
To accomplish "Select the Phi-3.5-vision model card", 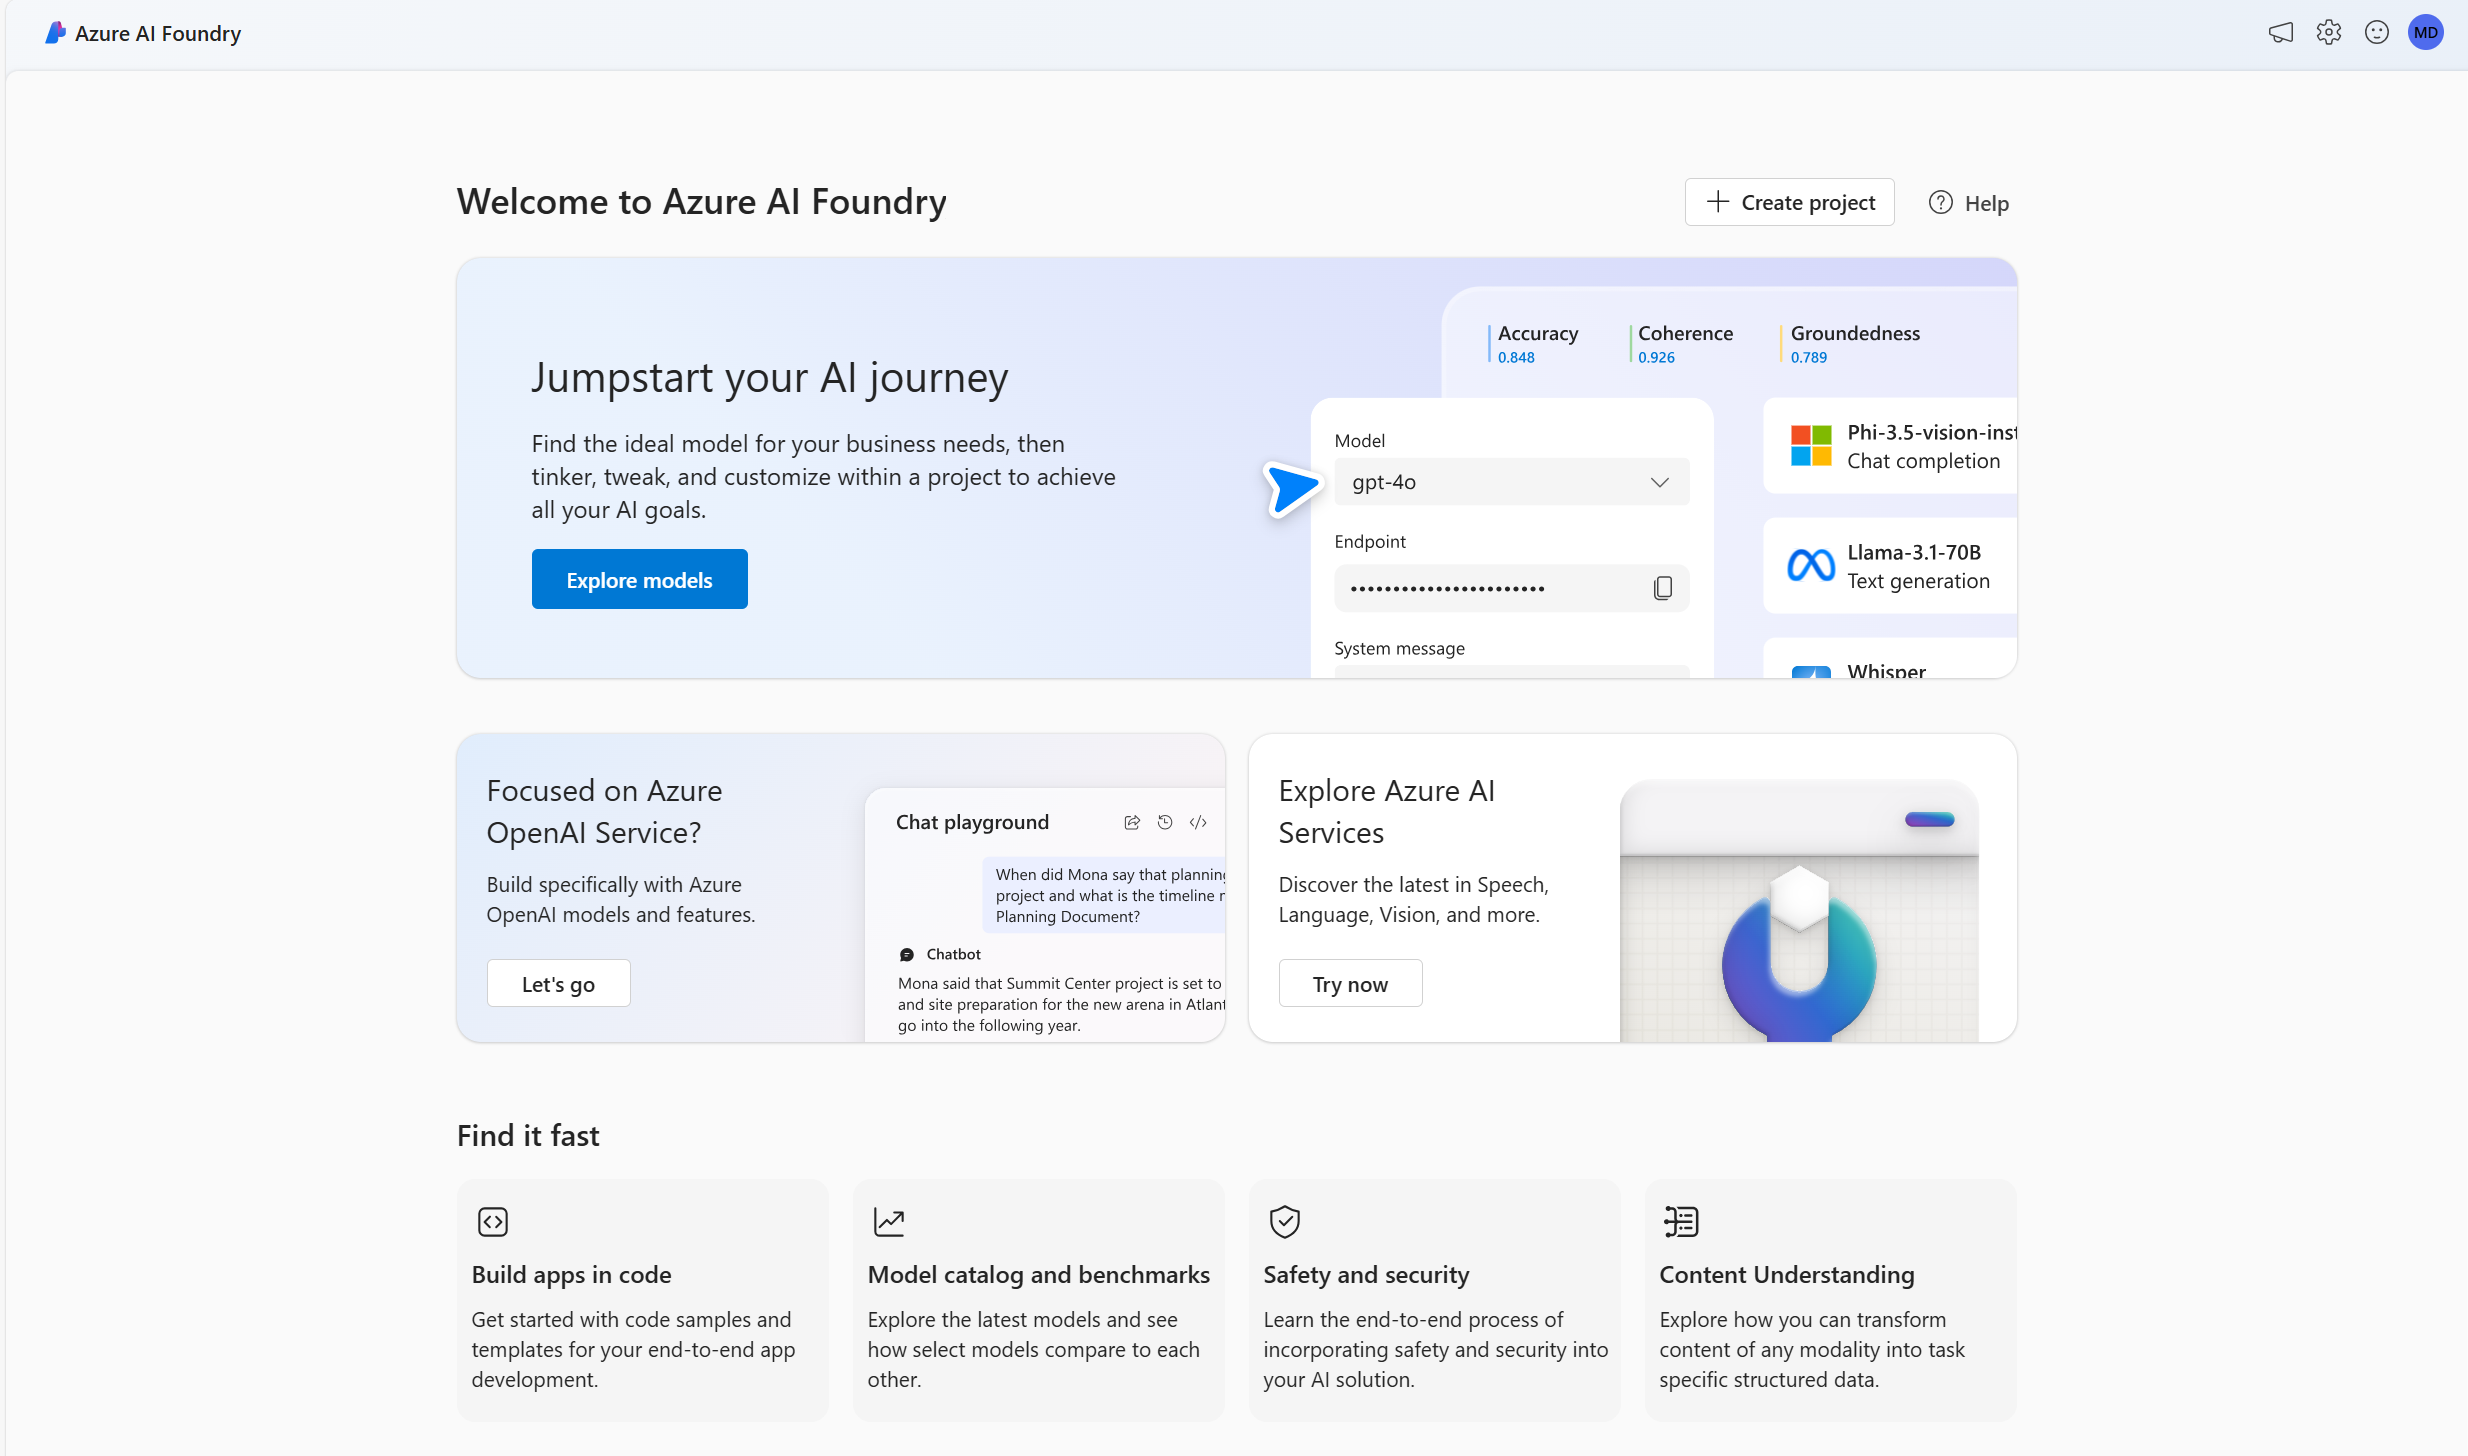I will click(1890, 446).
